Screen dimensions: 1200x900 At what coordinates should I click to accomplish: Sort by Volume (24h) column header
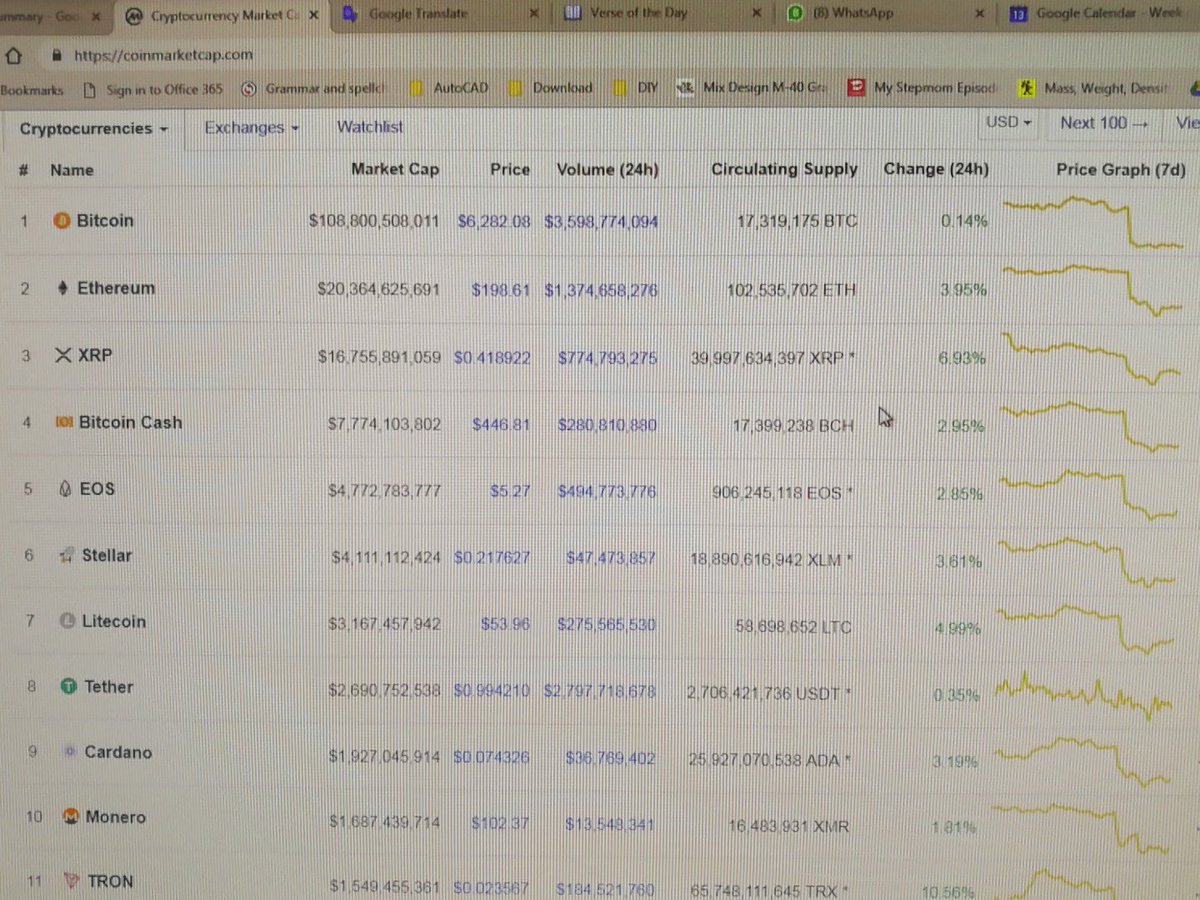607,170
